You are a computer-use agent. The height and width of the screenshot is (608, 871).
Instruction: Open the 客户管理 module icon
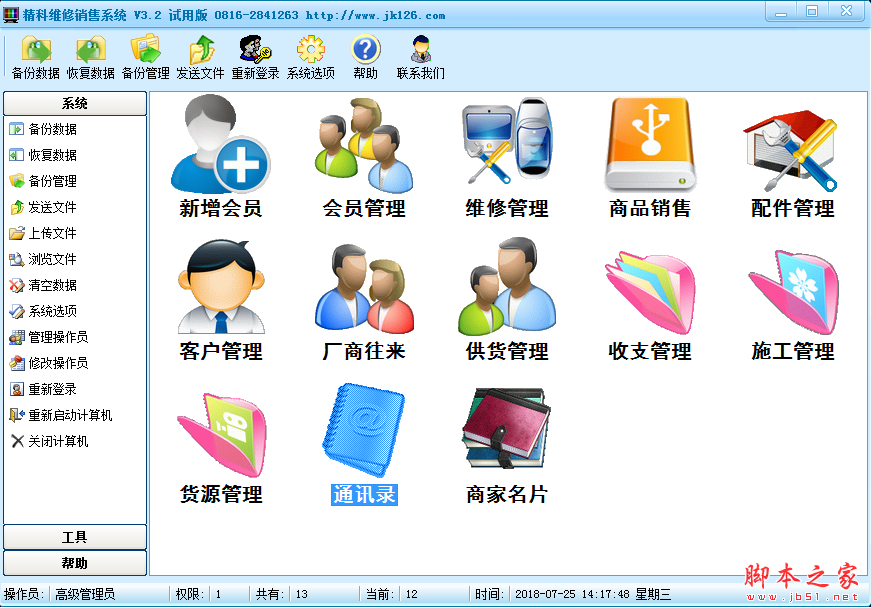pos(221,300)
